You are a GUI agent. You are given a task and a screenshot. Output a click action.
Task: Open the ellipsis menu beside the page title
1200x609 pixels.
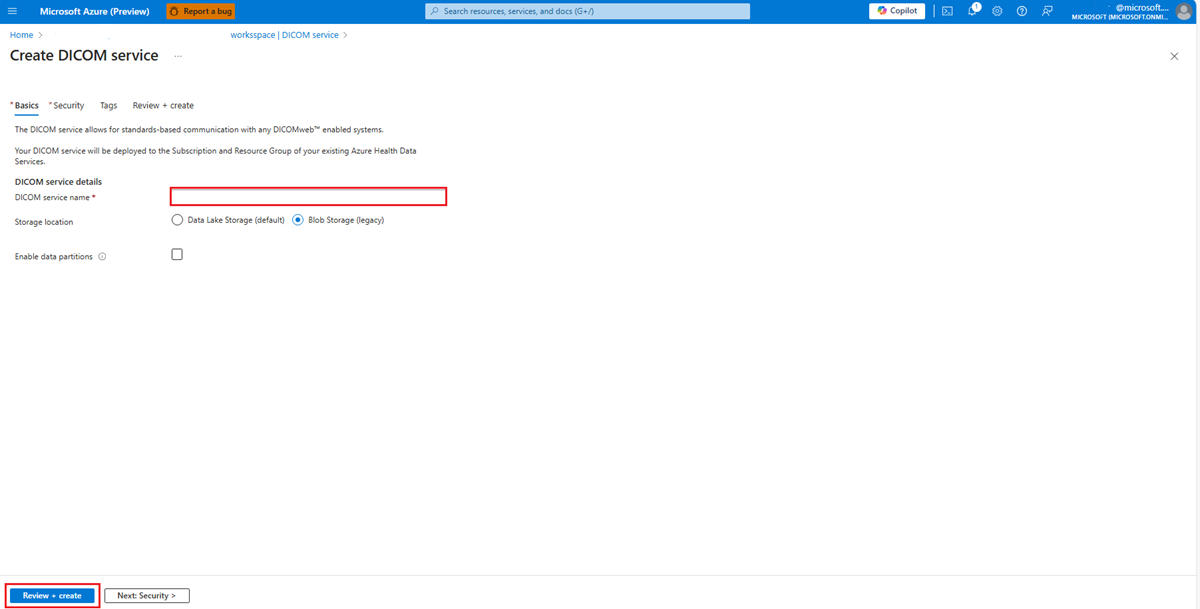[177, 58]
